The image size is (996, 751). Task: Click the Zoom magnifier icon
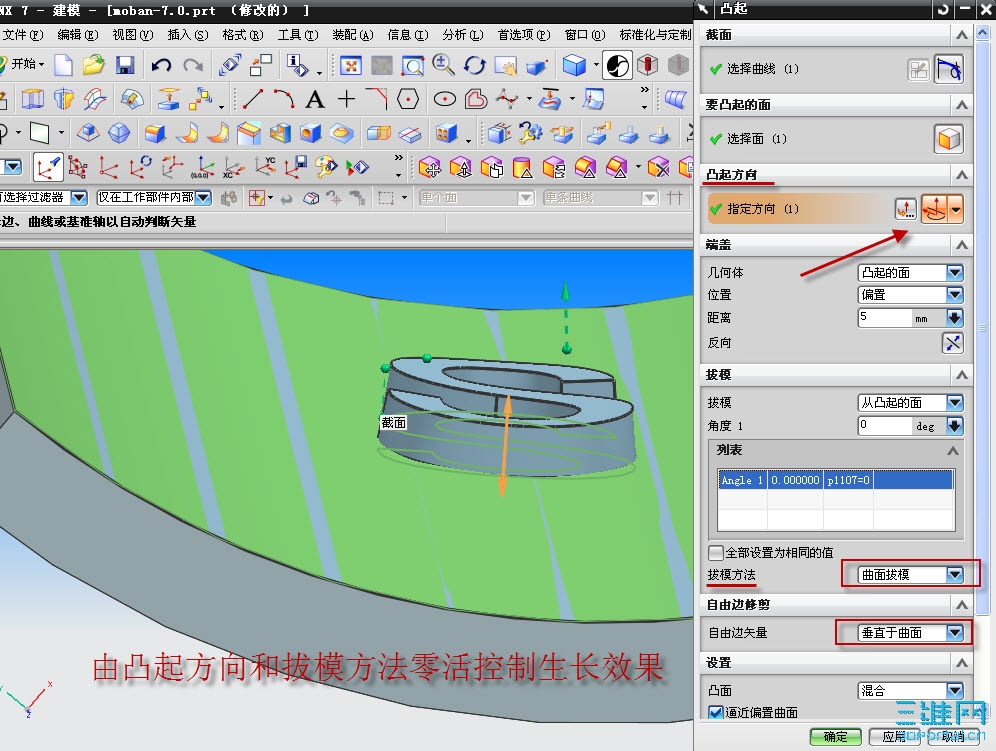pyautogui.click(x=443, y=65)
